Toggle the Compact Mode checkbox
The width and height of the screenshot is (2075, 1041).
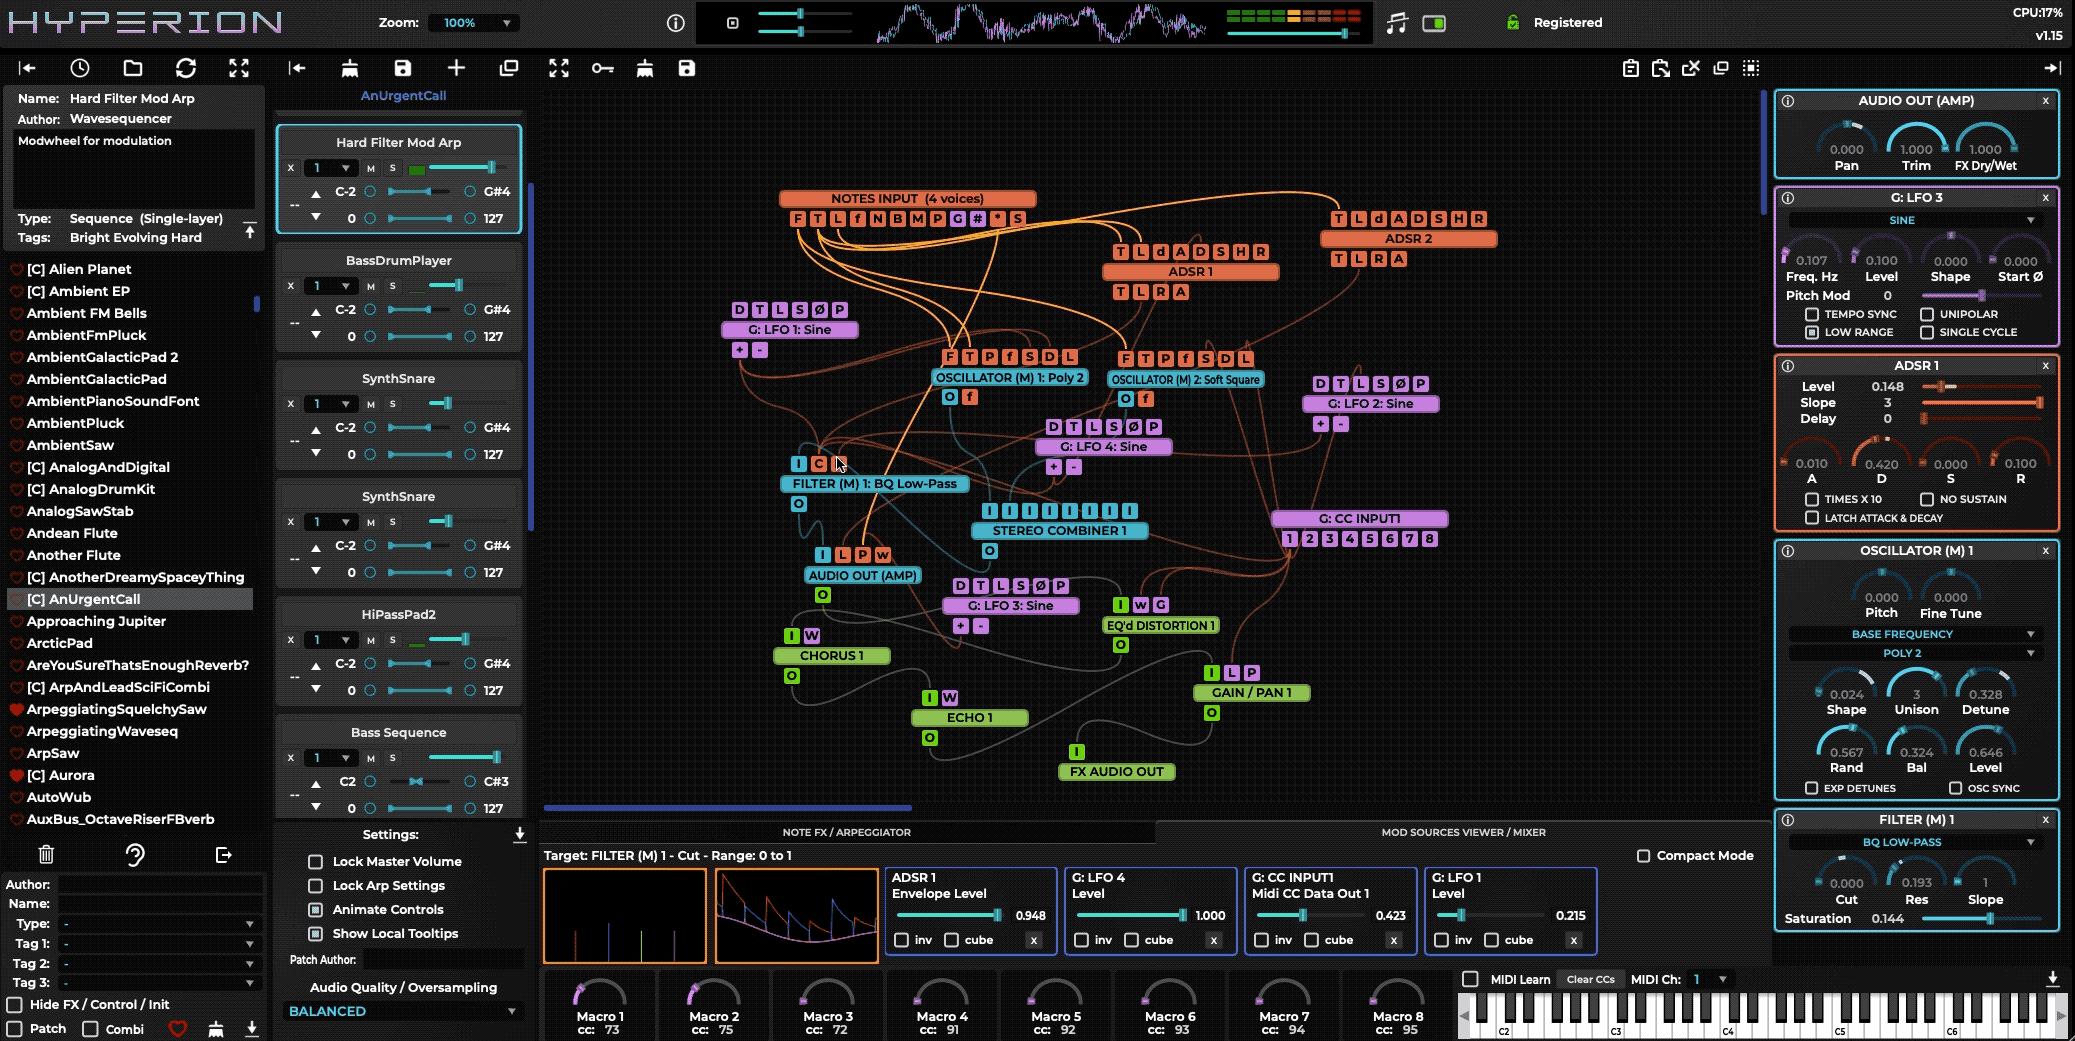pyautogui.click(x=1643, y=855)
